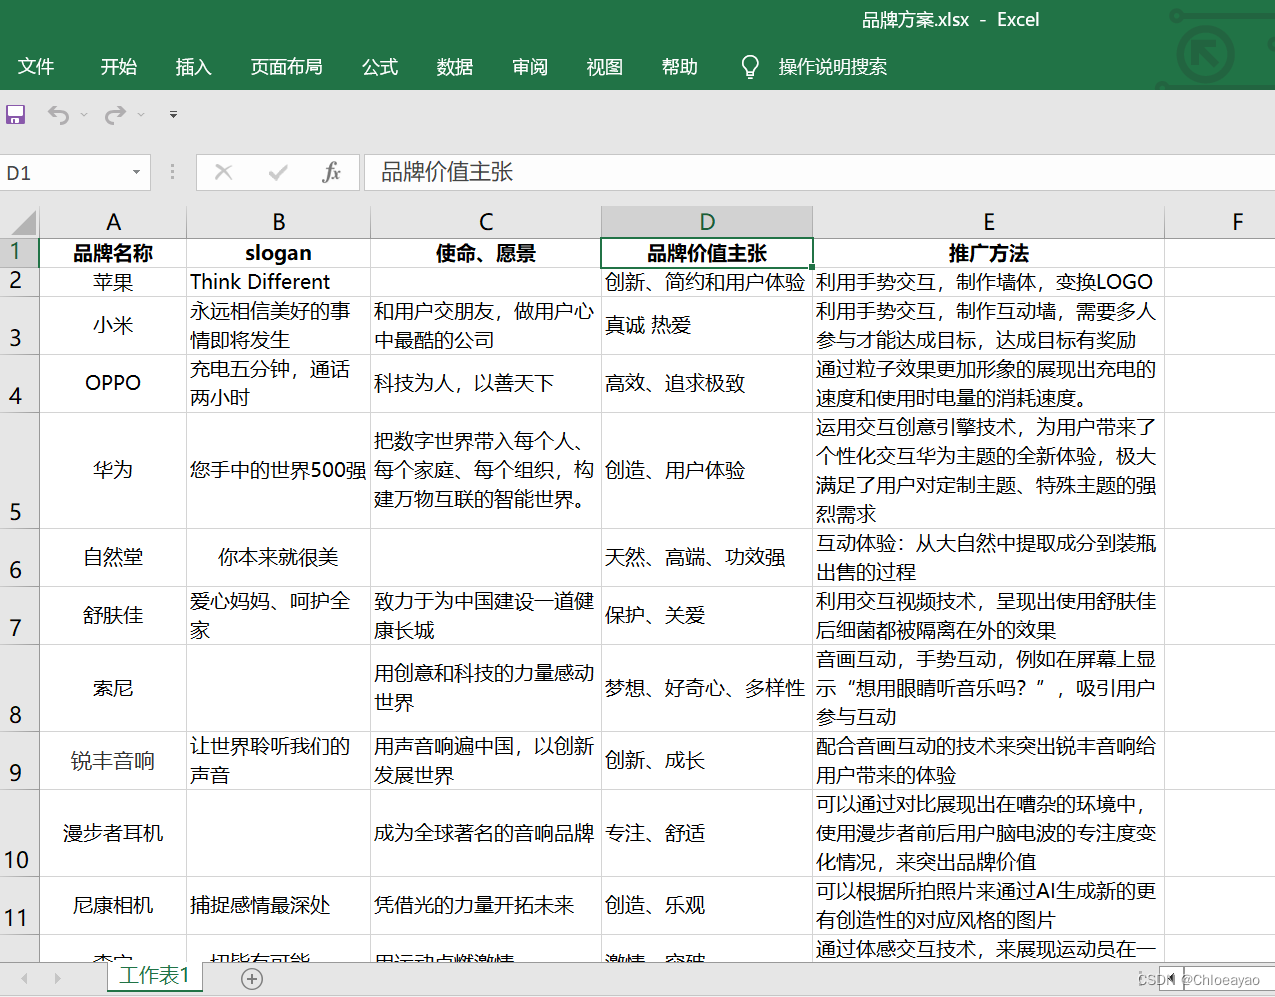Select the 工作表1 sheet tab
Screen dimensions: 1275x997
pos(154,976)
